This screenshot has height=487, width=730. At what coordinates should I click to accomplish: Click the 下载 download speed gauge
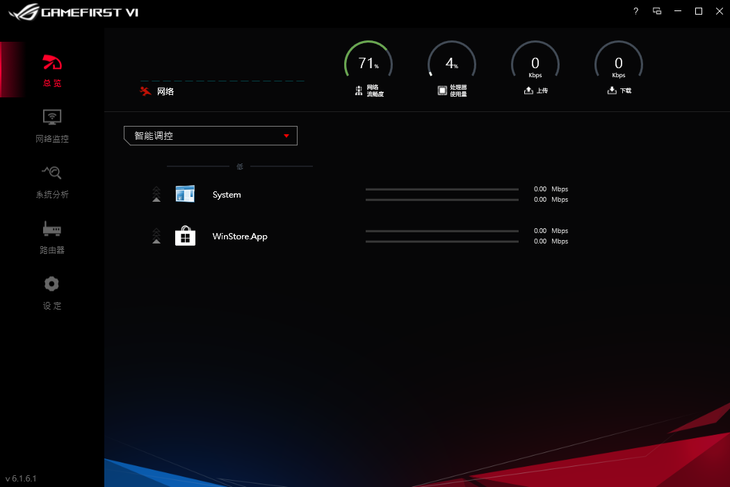(x=618, y=64)
